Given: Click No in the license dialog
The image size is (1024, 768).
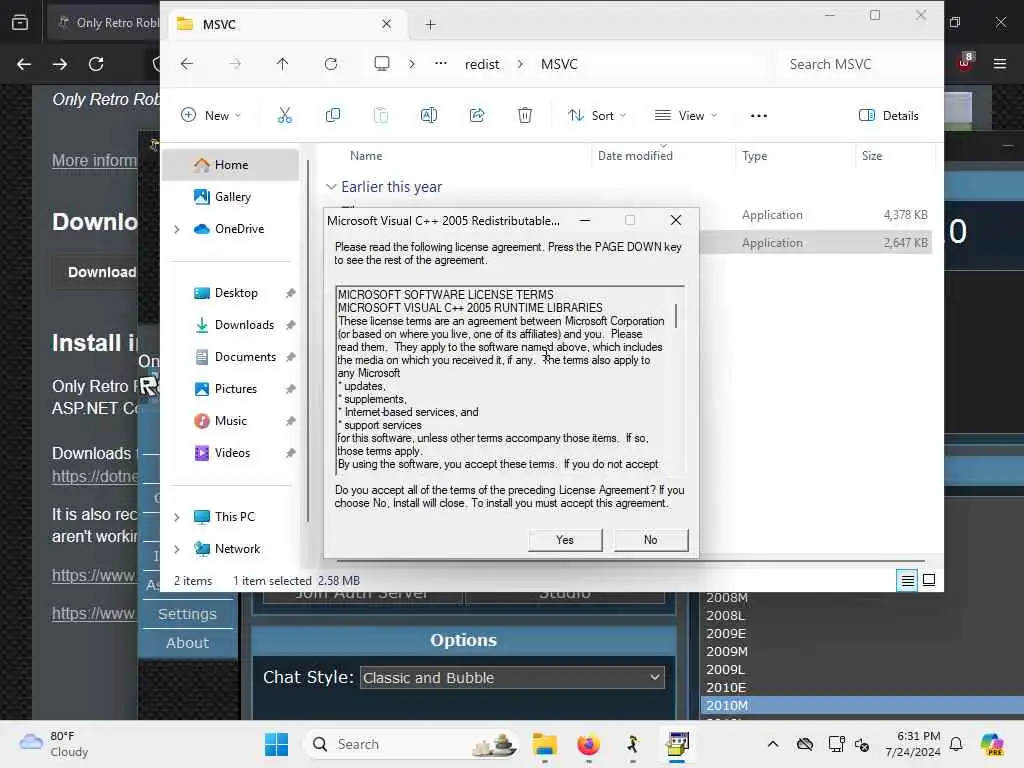Looking at the screenshot, I should [650, 540].
